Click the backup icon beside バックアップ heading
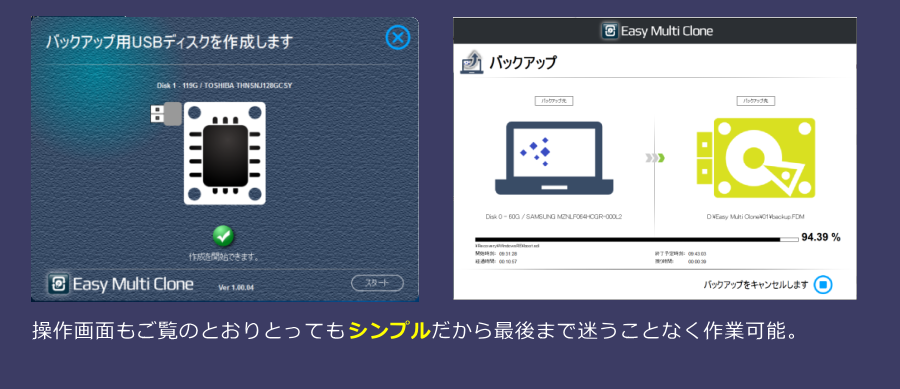Screen dimensions: 900x389 point(471,62)
